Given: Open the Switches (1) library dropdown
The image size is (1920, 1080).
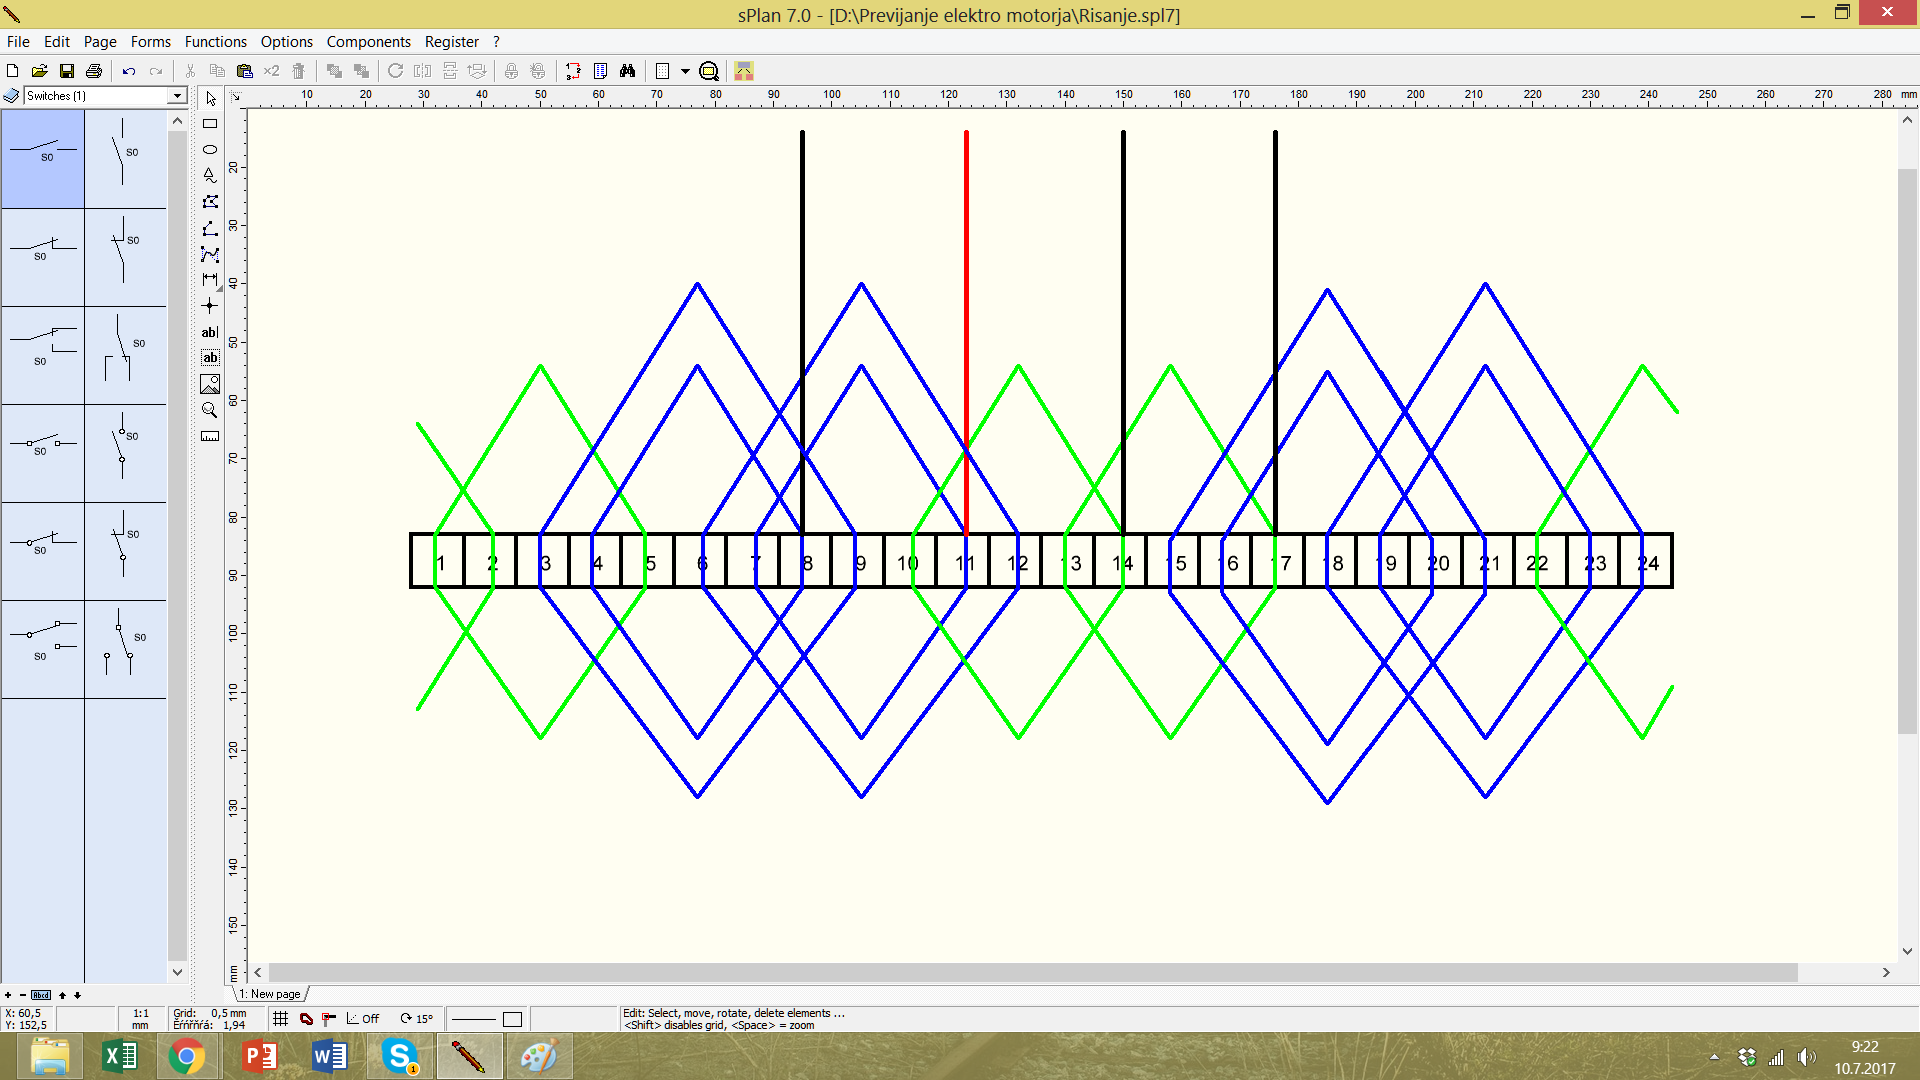Looking at the screenshot, I should tap(177, 96).
